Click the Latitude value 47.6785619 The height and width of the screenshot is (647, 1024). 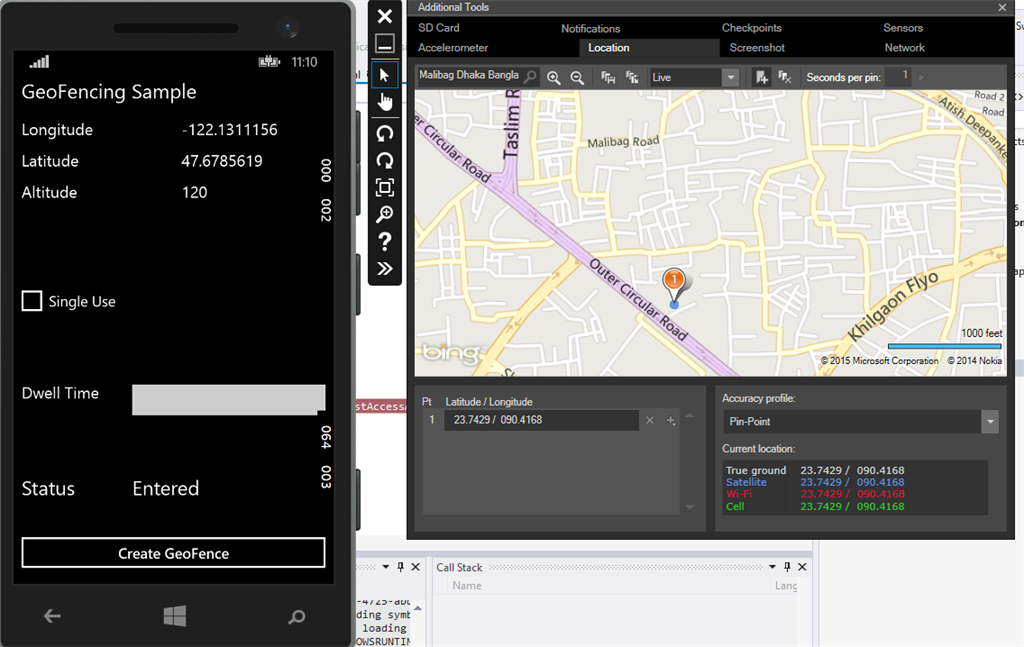pos(222,161)
